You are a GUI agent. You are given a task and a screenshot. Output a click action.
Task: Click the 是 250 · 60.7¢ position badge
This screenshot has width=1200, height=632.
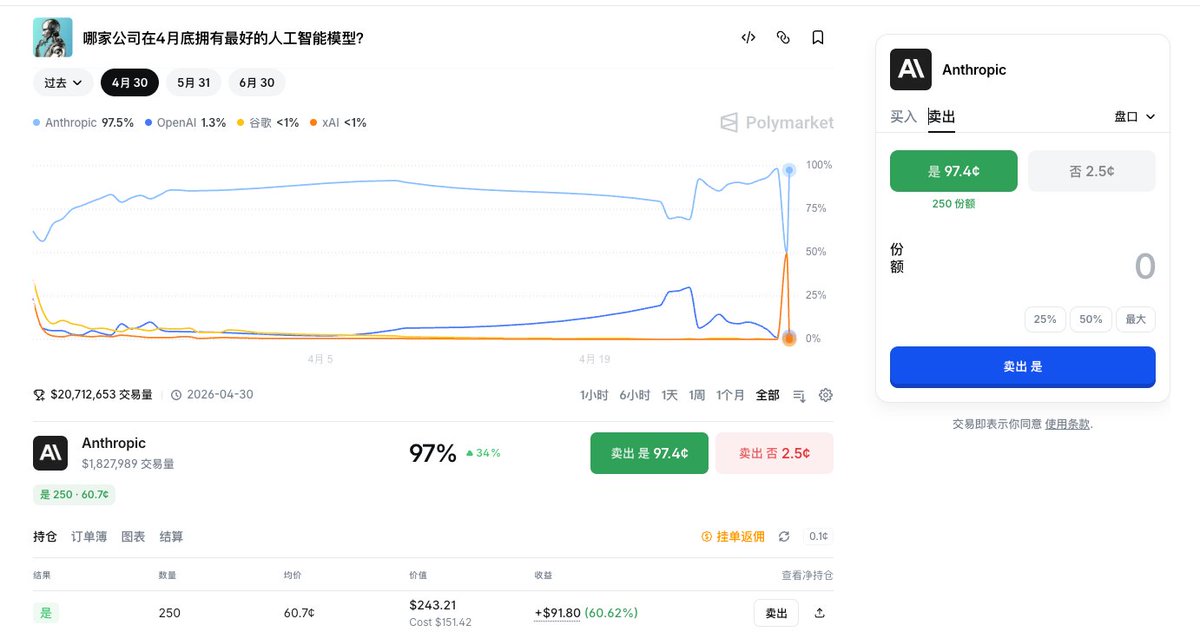(x=75, y=495)
